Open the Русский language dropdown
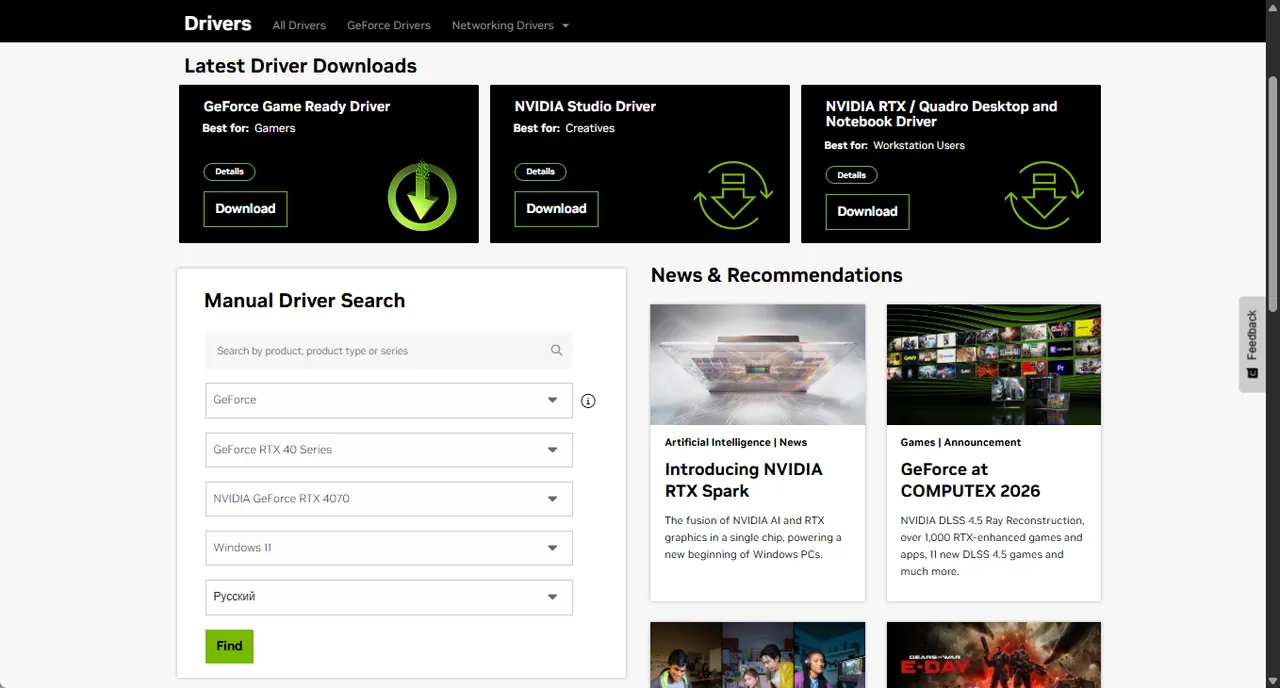The height and width of the screenshot is (688, 1280). pos(389,597)
